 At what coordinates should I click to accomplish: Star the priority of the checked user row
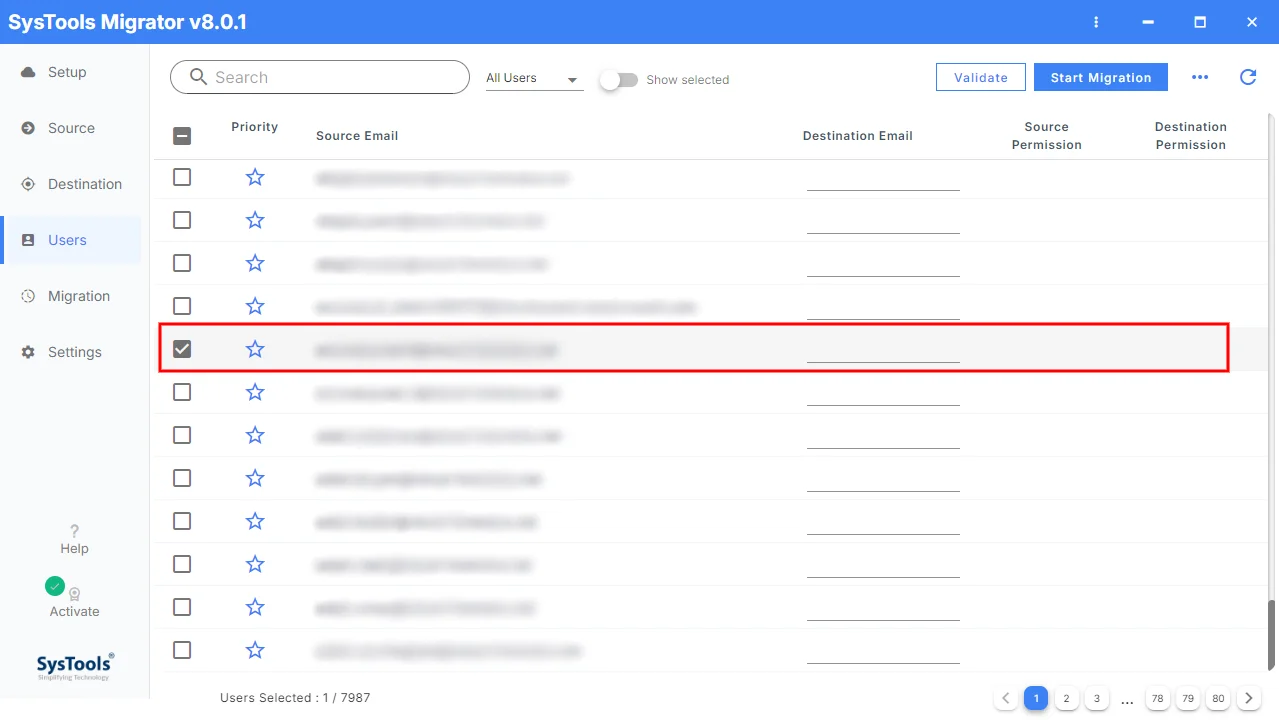[255, 349]
